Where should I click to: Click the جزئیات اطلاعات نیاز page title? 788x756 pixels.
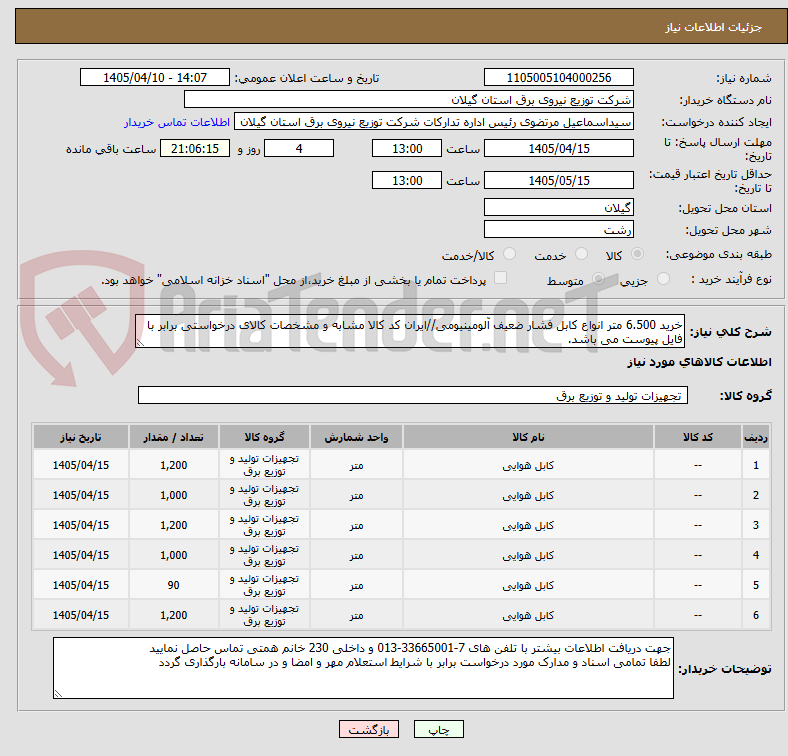[714, 27]
